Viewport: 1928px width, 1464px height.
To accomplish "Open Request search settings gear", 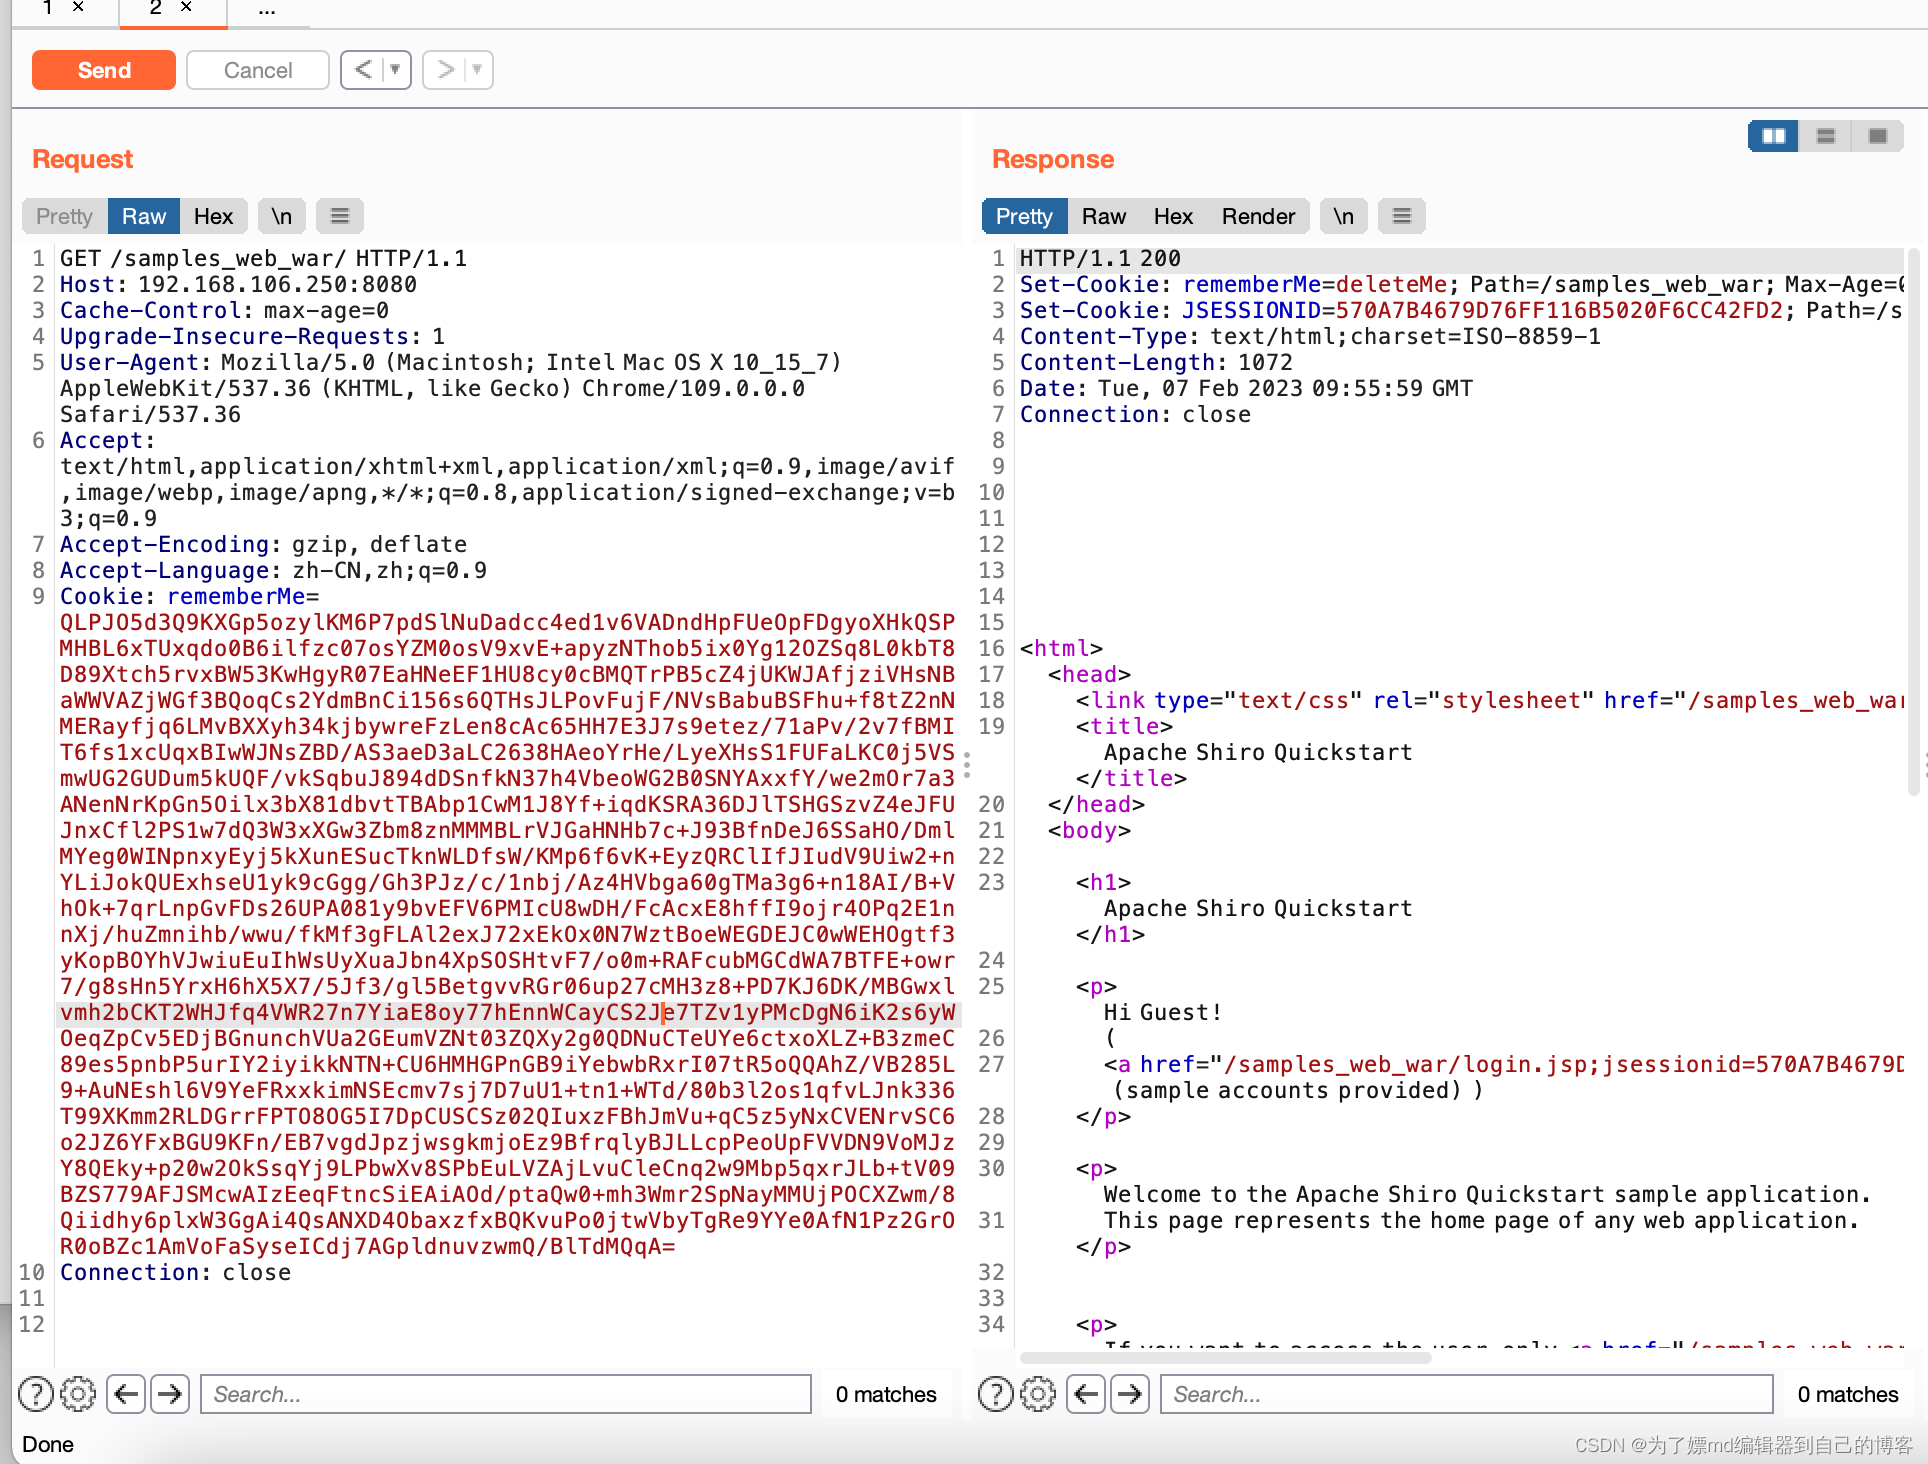I will [x=78, y=1394].
